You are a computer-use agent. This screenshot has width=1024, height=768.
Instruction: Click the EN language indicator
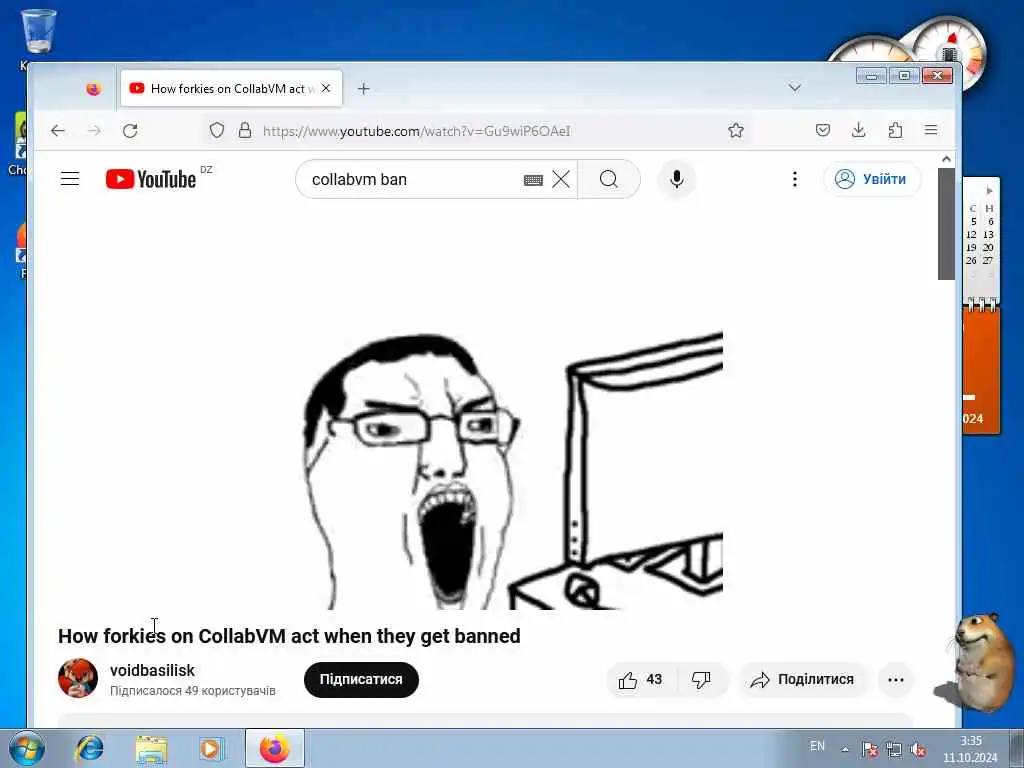click(x=817, y=746)
